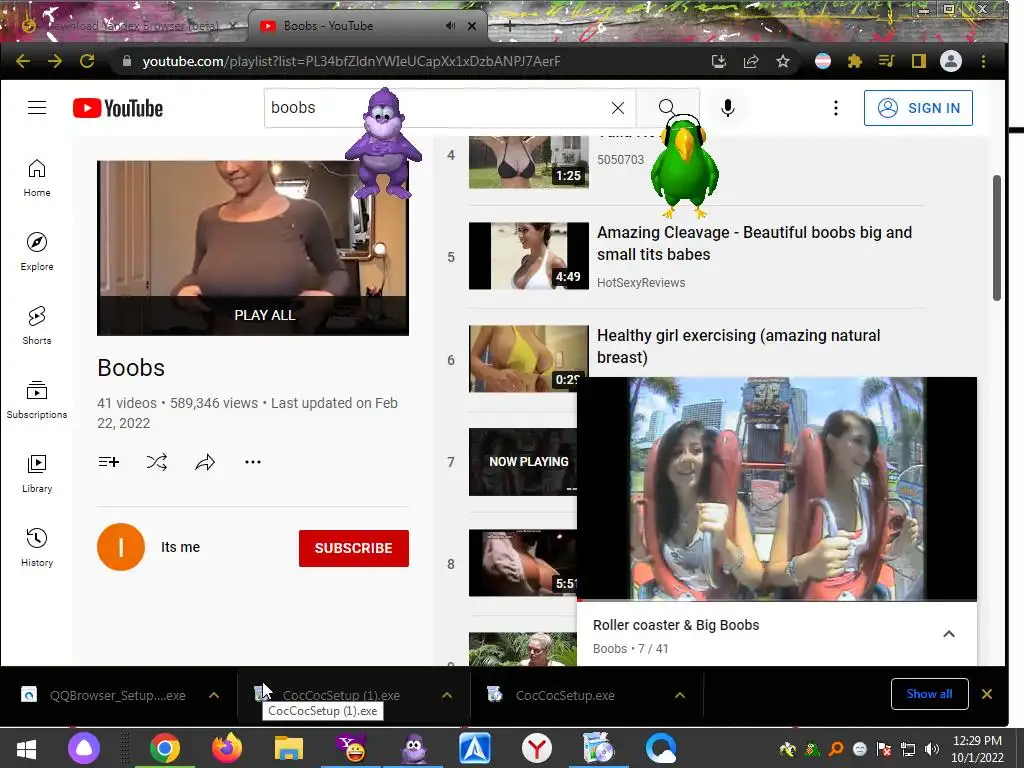
Task: Open the YouTube hamburger guide menu
Action: (37, 108)
